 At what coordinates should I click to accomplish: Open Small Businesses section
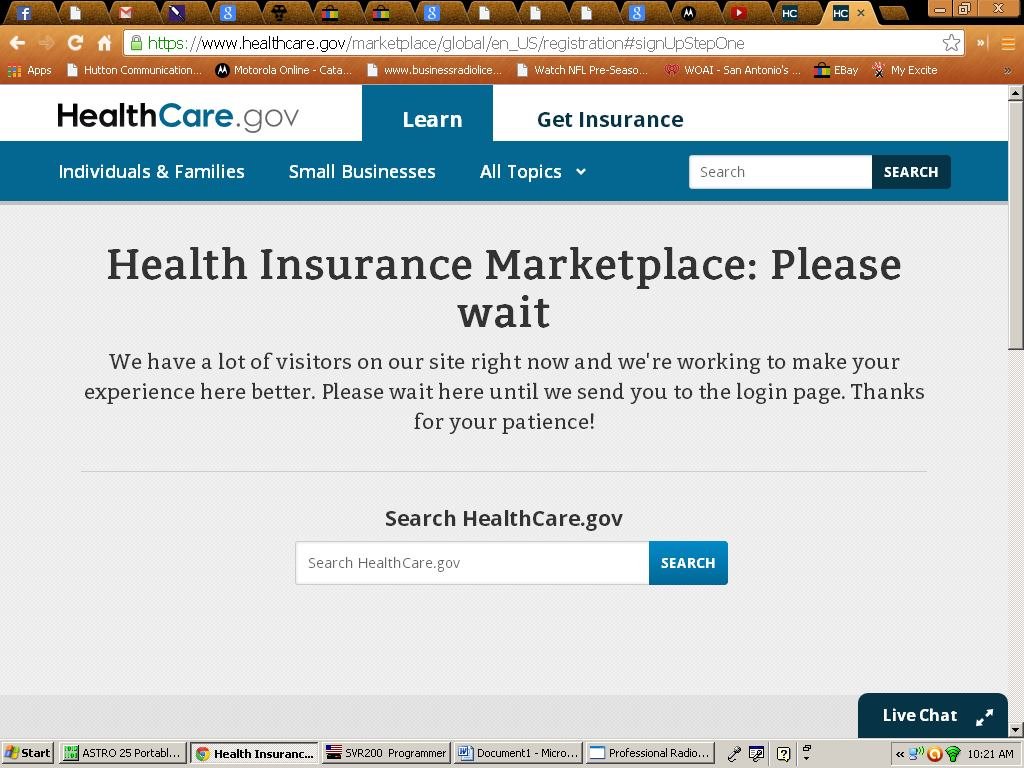(362, 171)
